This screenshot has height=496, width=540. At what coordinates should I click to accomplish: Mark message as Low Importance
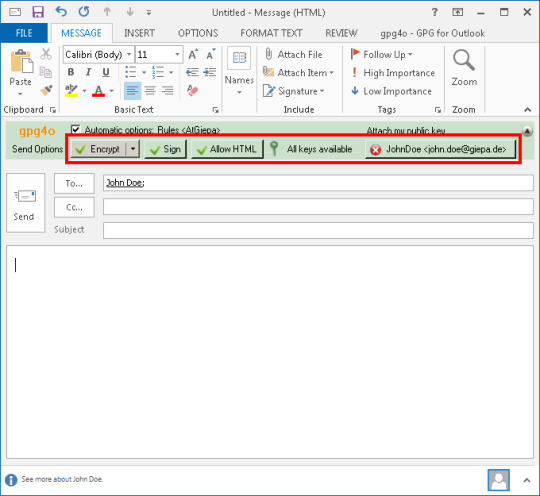pos(391,91)
